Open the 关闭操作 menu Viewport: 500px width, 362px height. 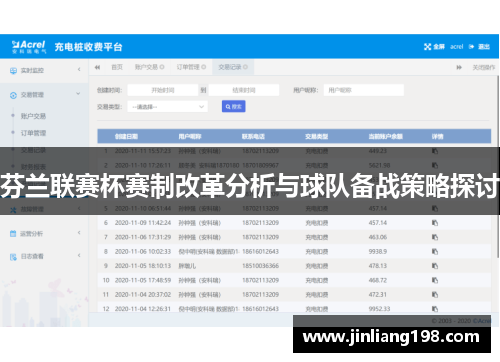[x=484, y=67]
